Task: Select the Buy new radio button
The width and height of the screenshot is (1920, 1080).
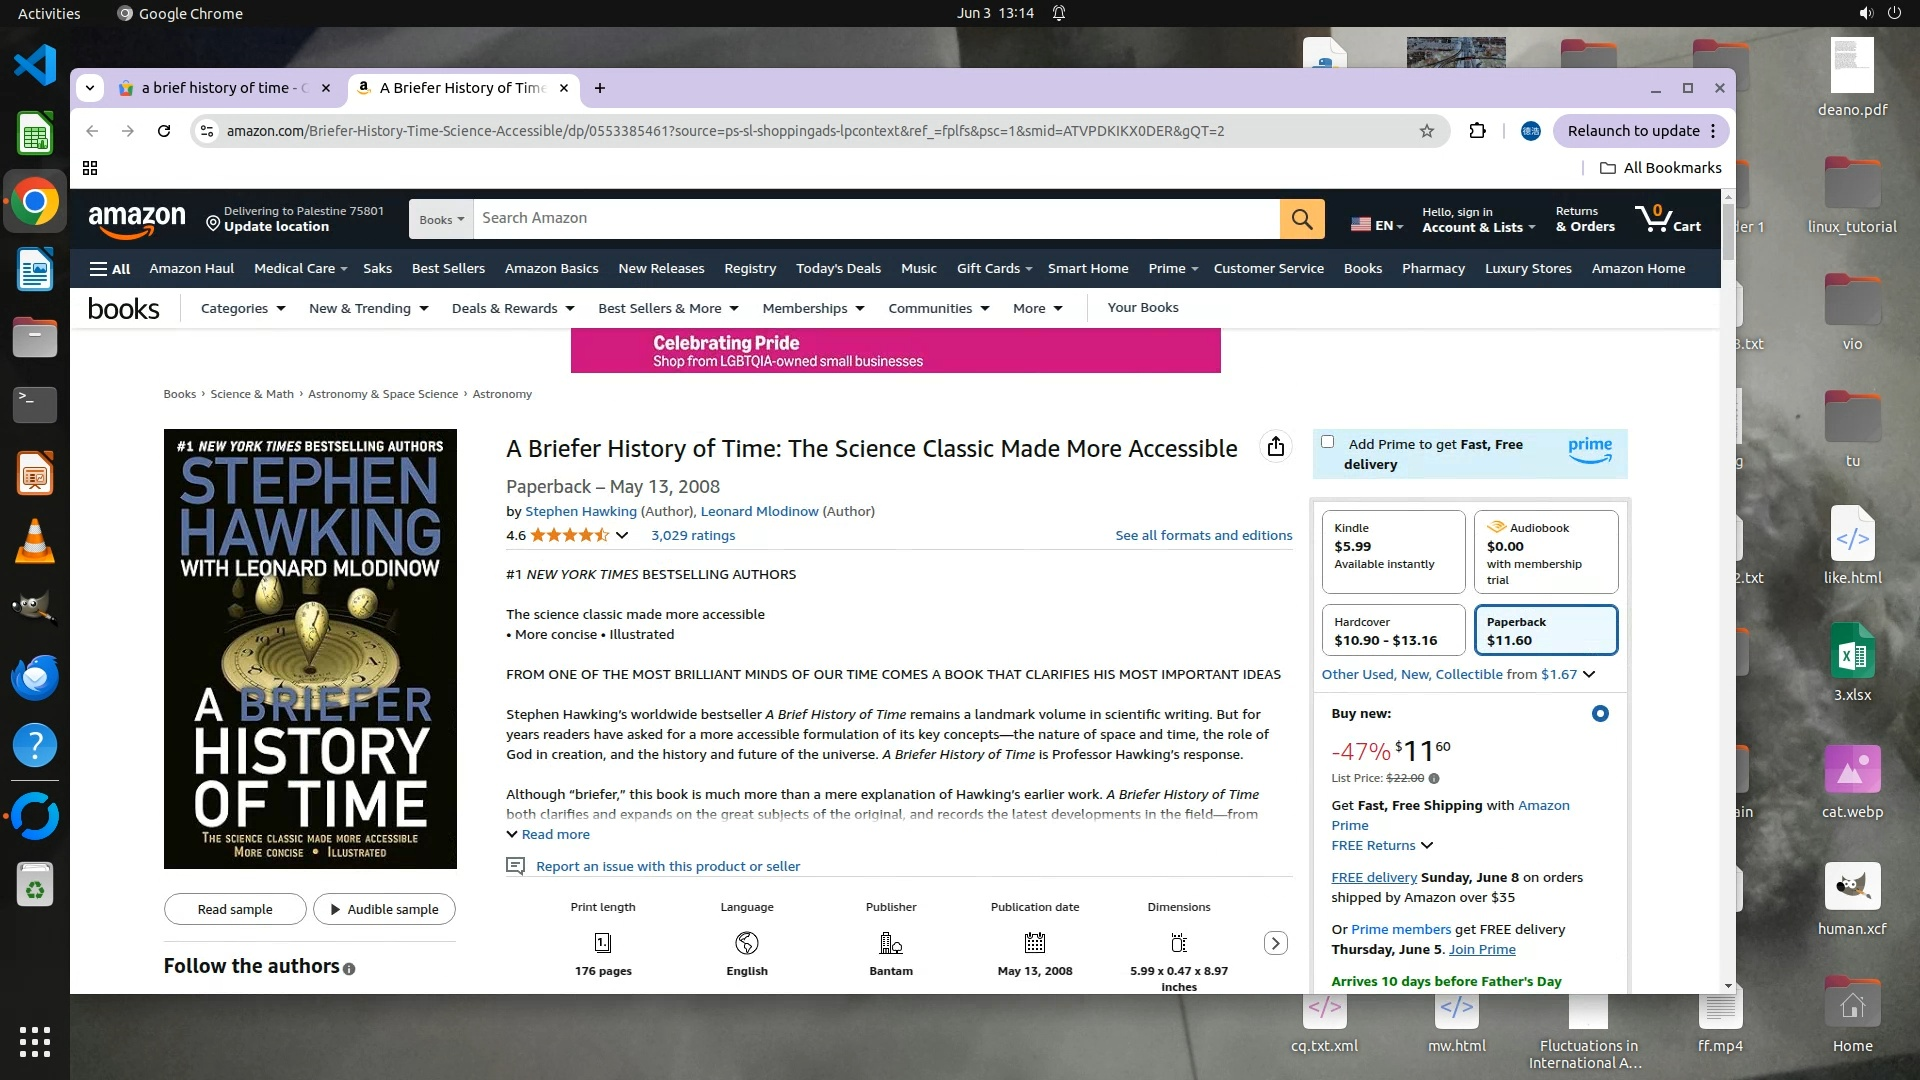Action: pos(1600,714)
